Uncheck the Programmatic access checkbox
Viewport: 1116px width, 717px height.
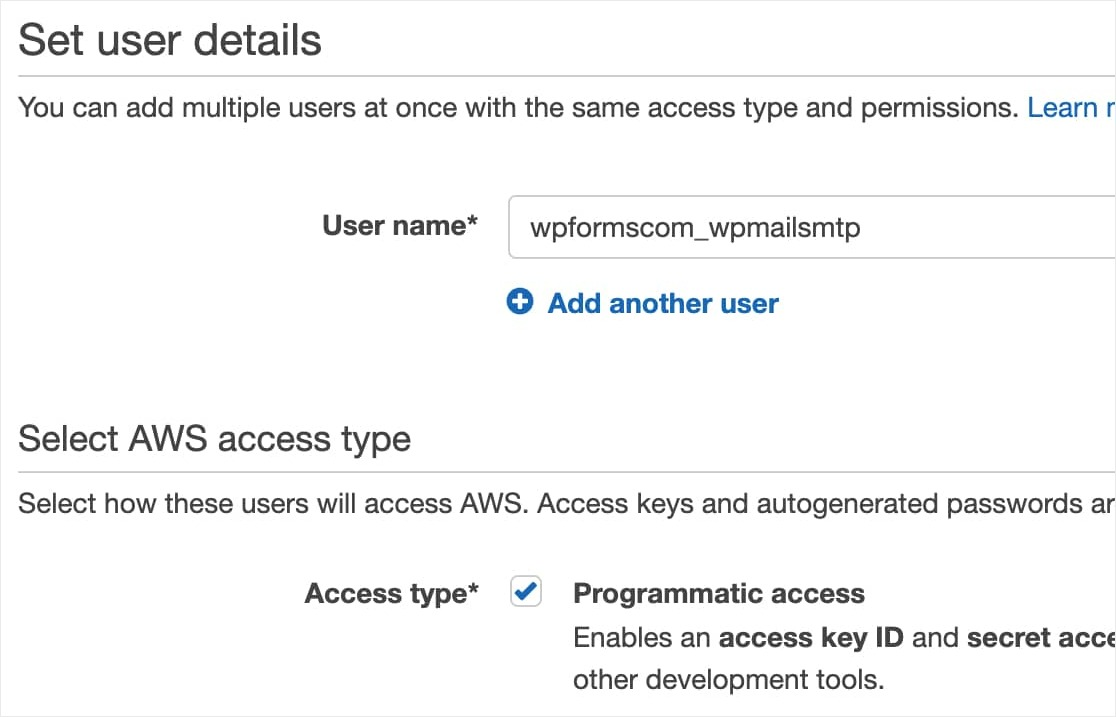[x=526, y=593]
